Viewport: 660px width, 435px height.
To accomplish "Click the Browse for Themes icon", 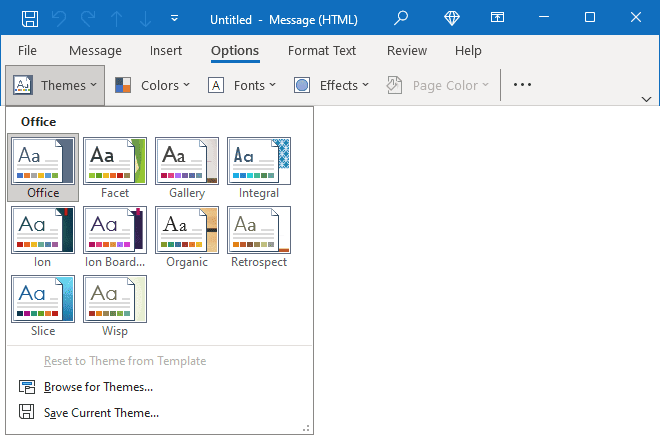I will click(27, 387).
